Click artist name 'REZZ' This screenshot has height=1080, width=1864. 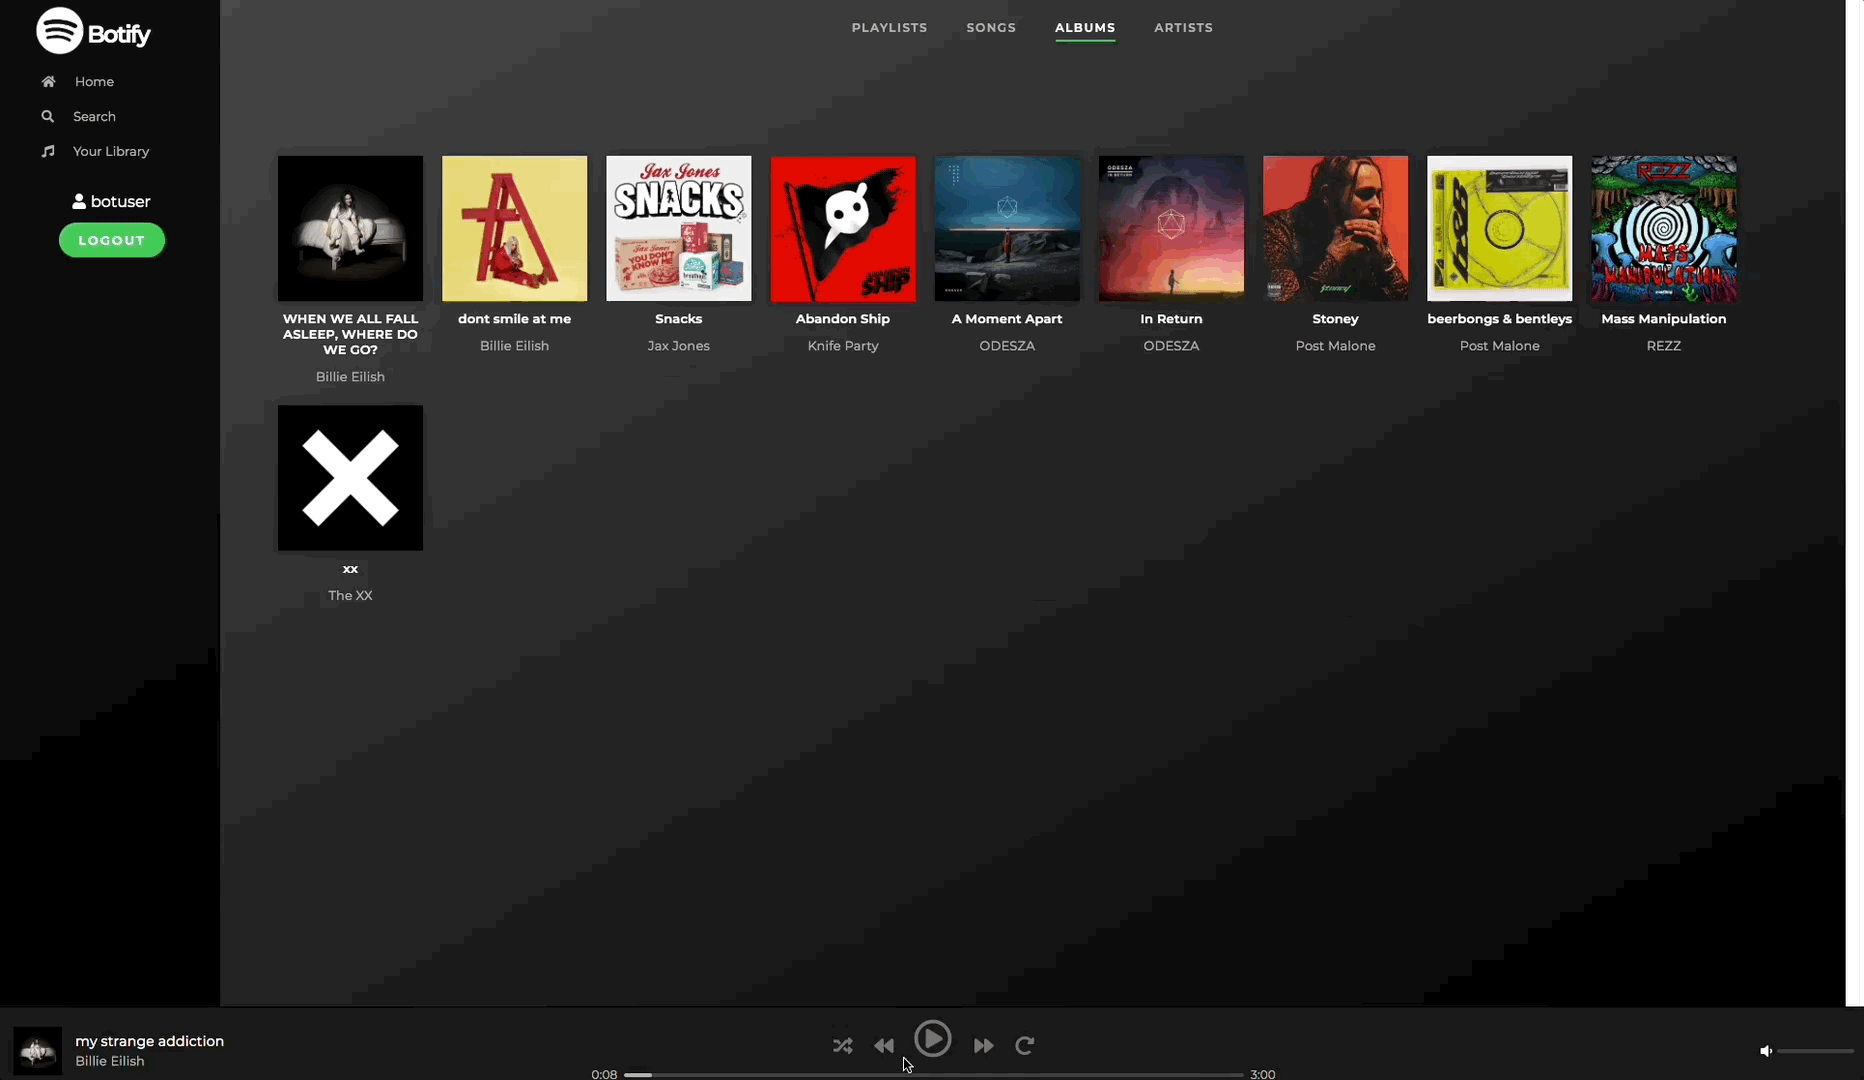(x=1664, y=346)
